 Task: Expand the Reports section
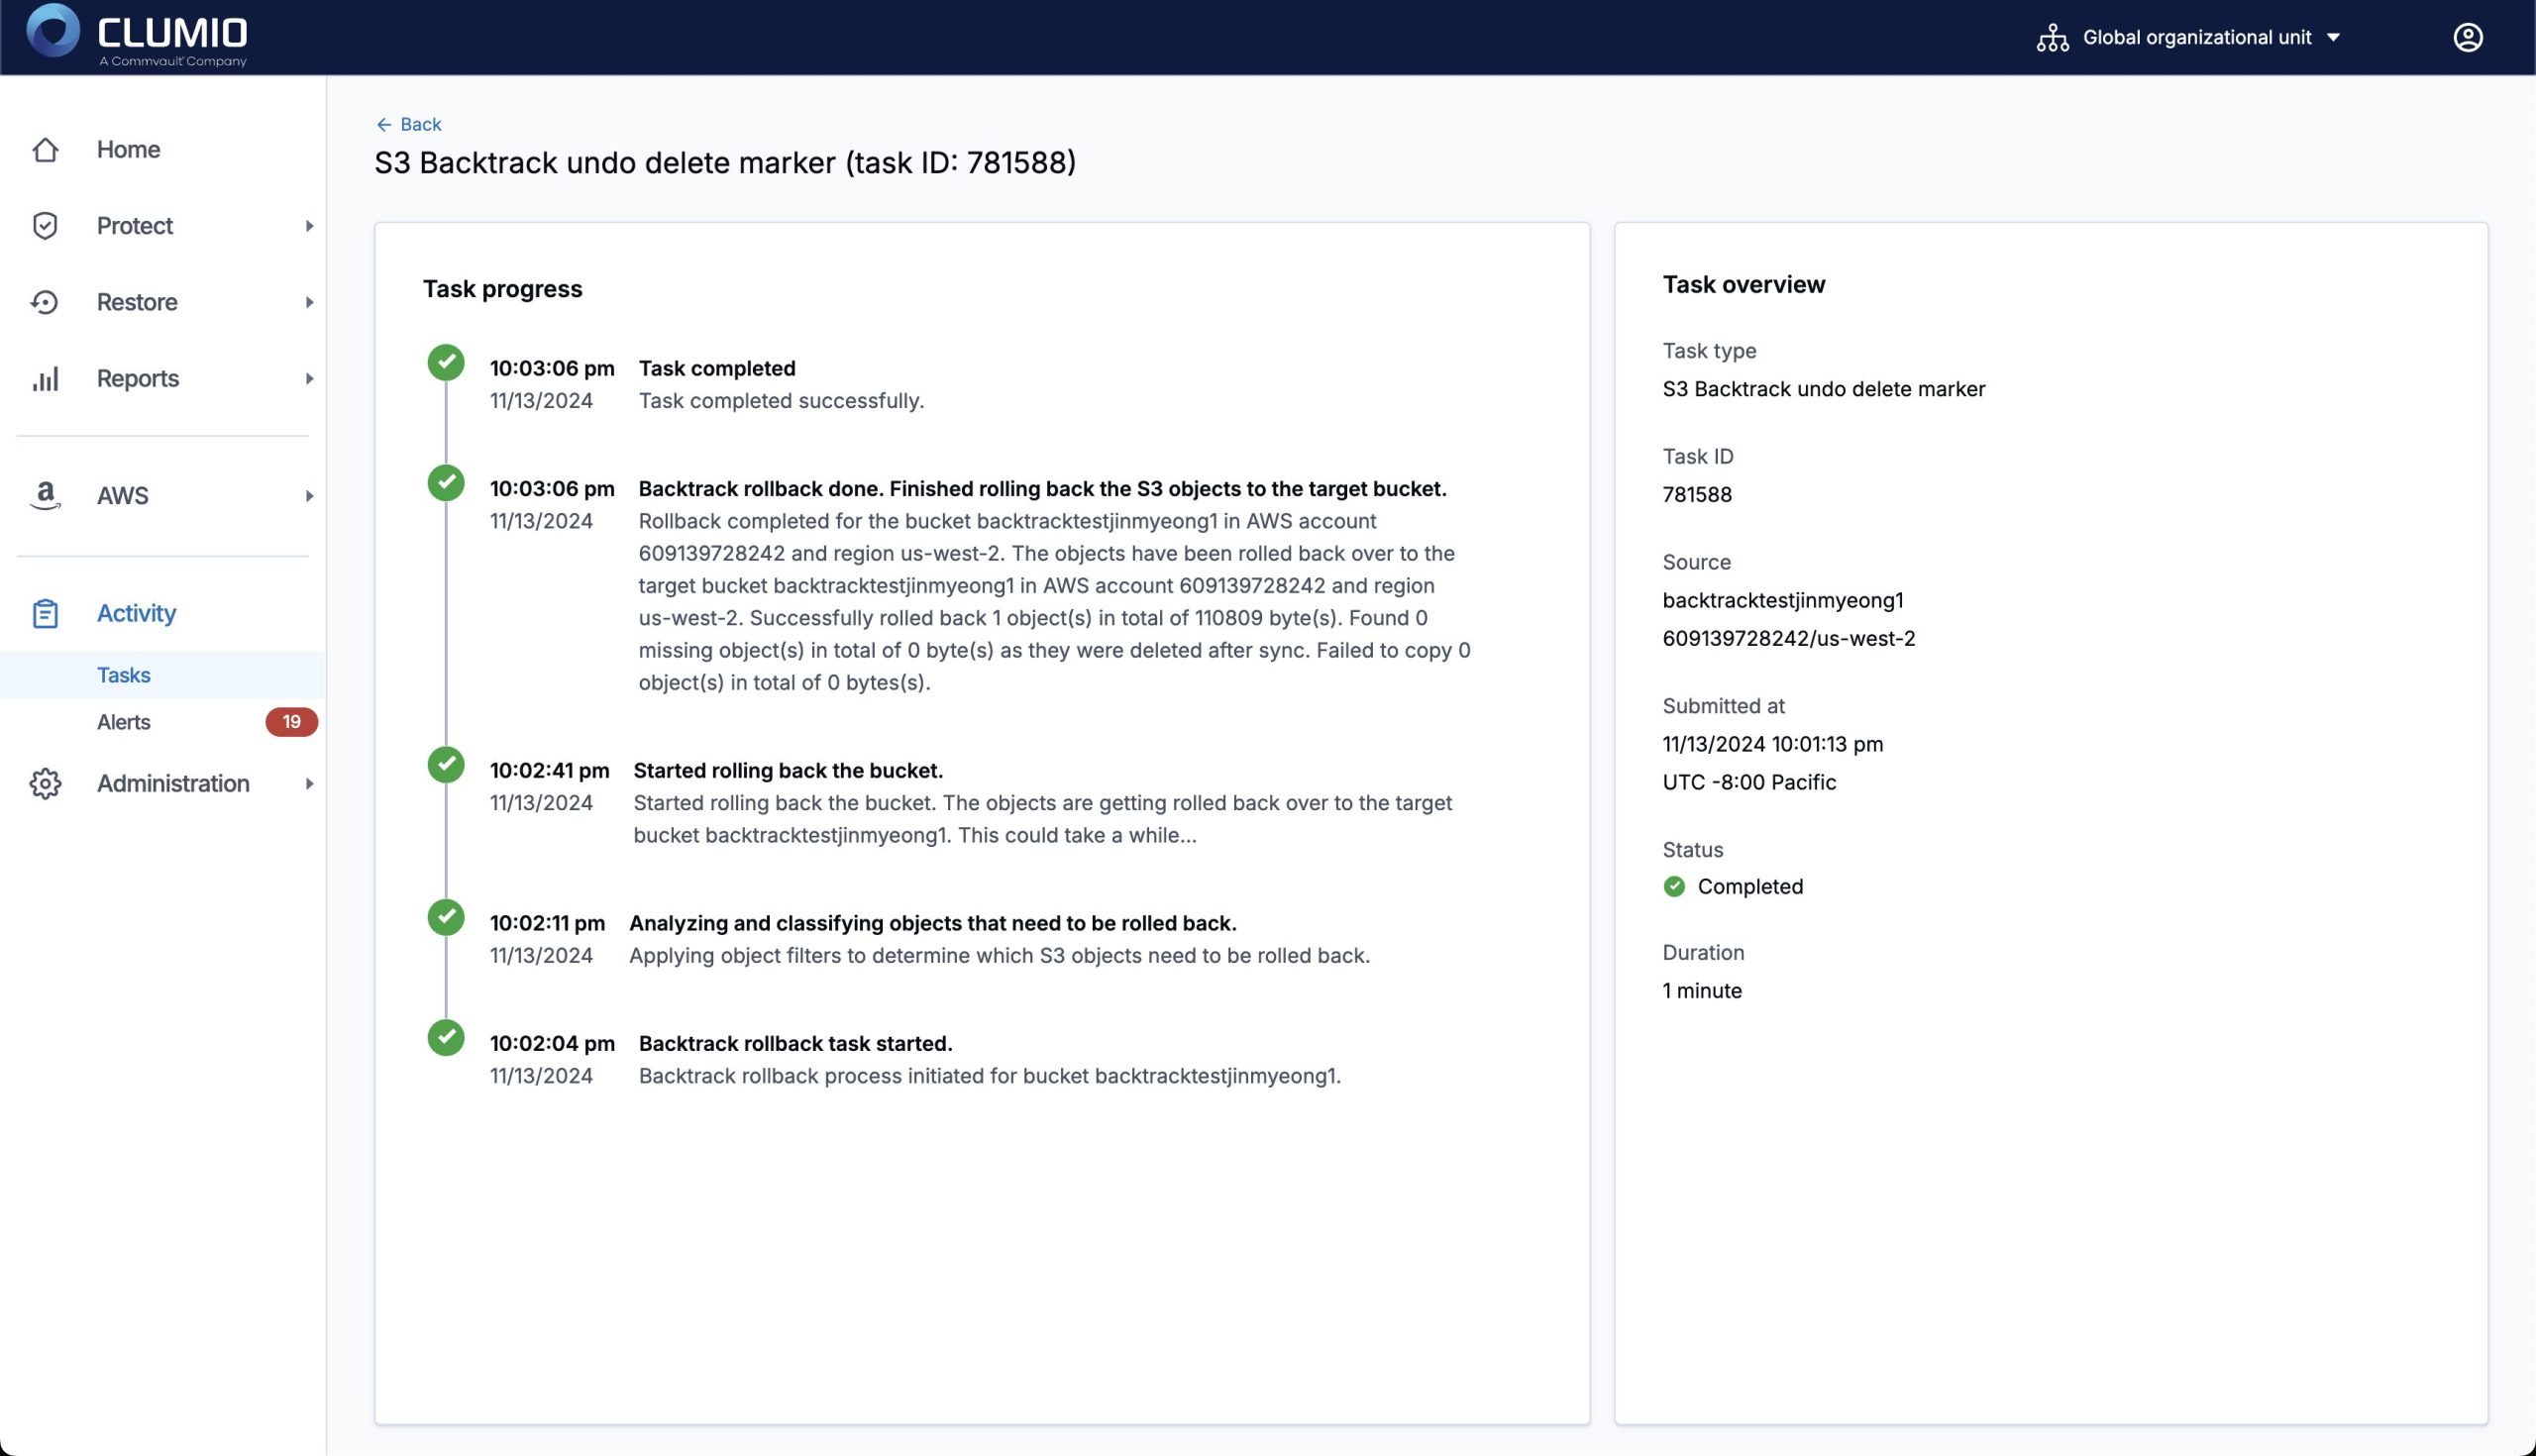coord(310,378)
